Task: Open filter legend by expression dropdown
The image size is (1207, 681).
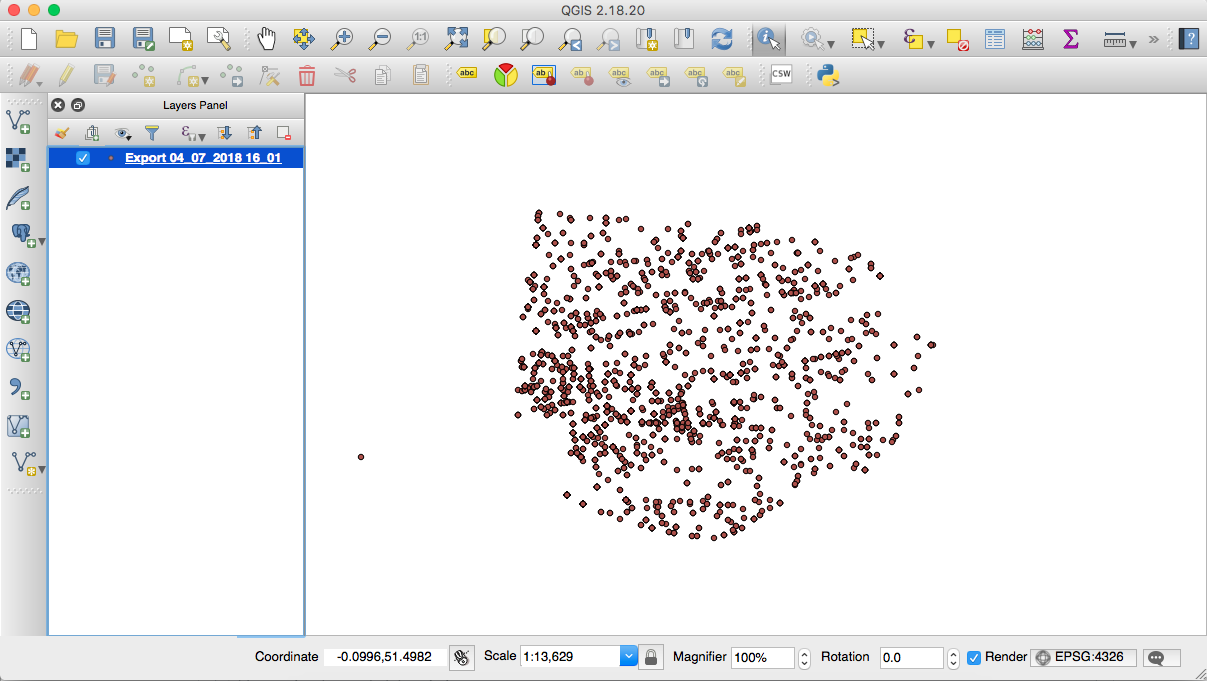Action: point(192,132)
